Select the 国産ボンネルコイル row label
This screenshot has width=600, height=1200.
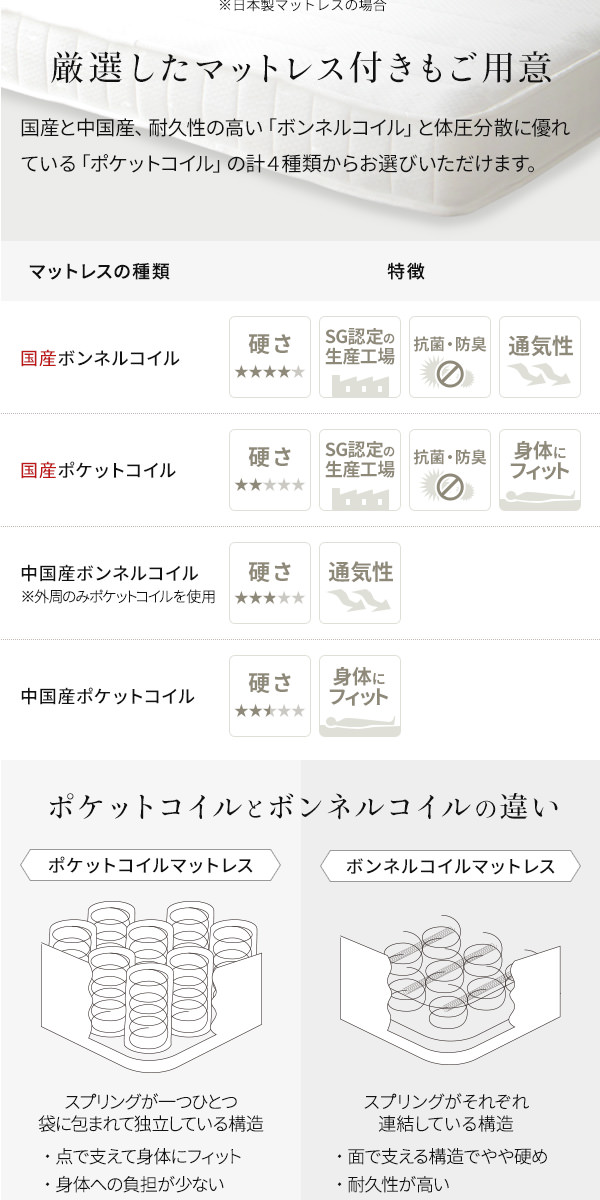(x=100, y=358)
